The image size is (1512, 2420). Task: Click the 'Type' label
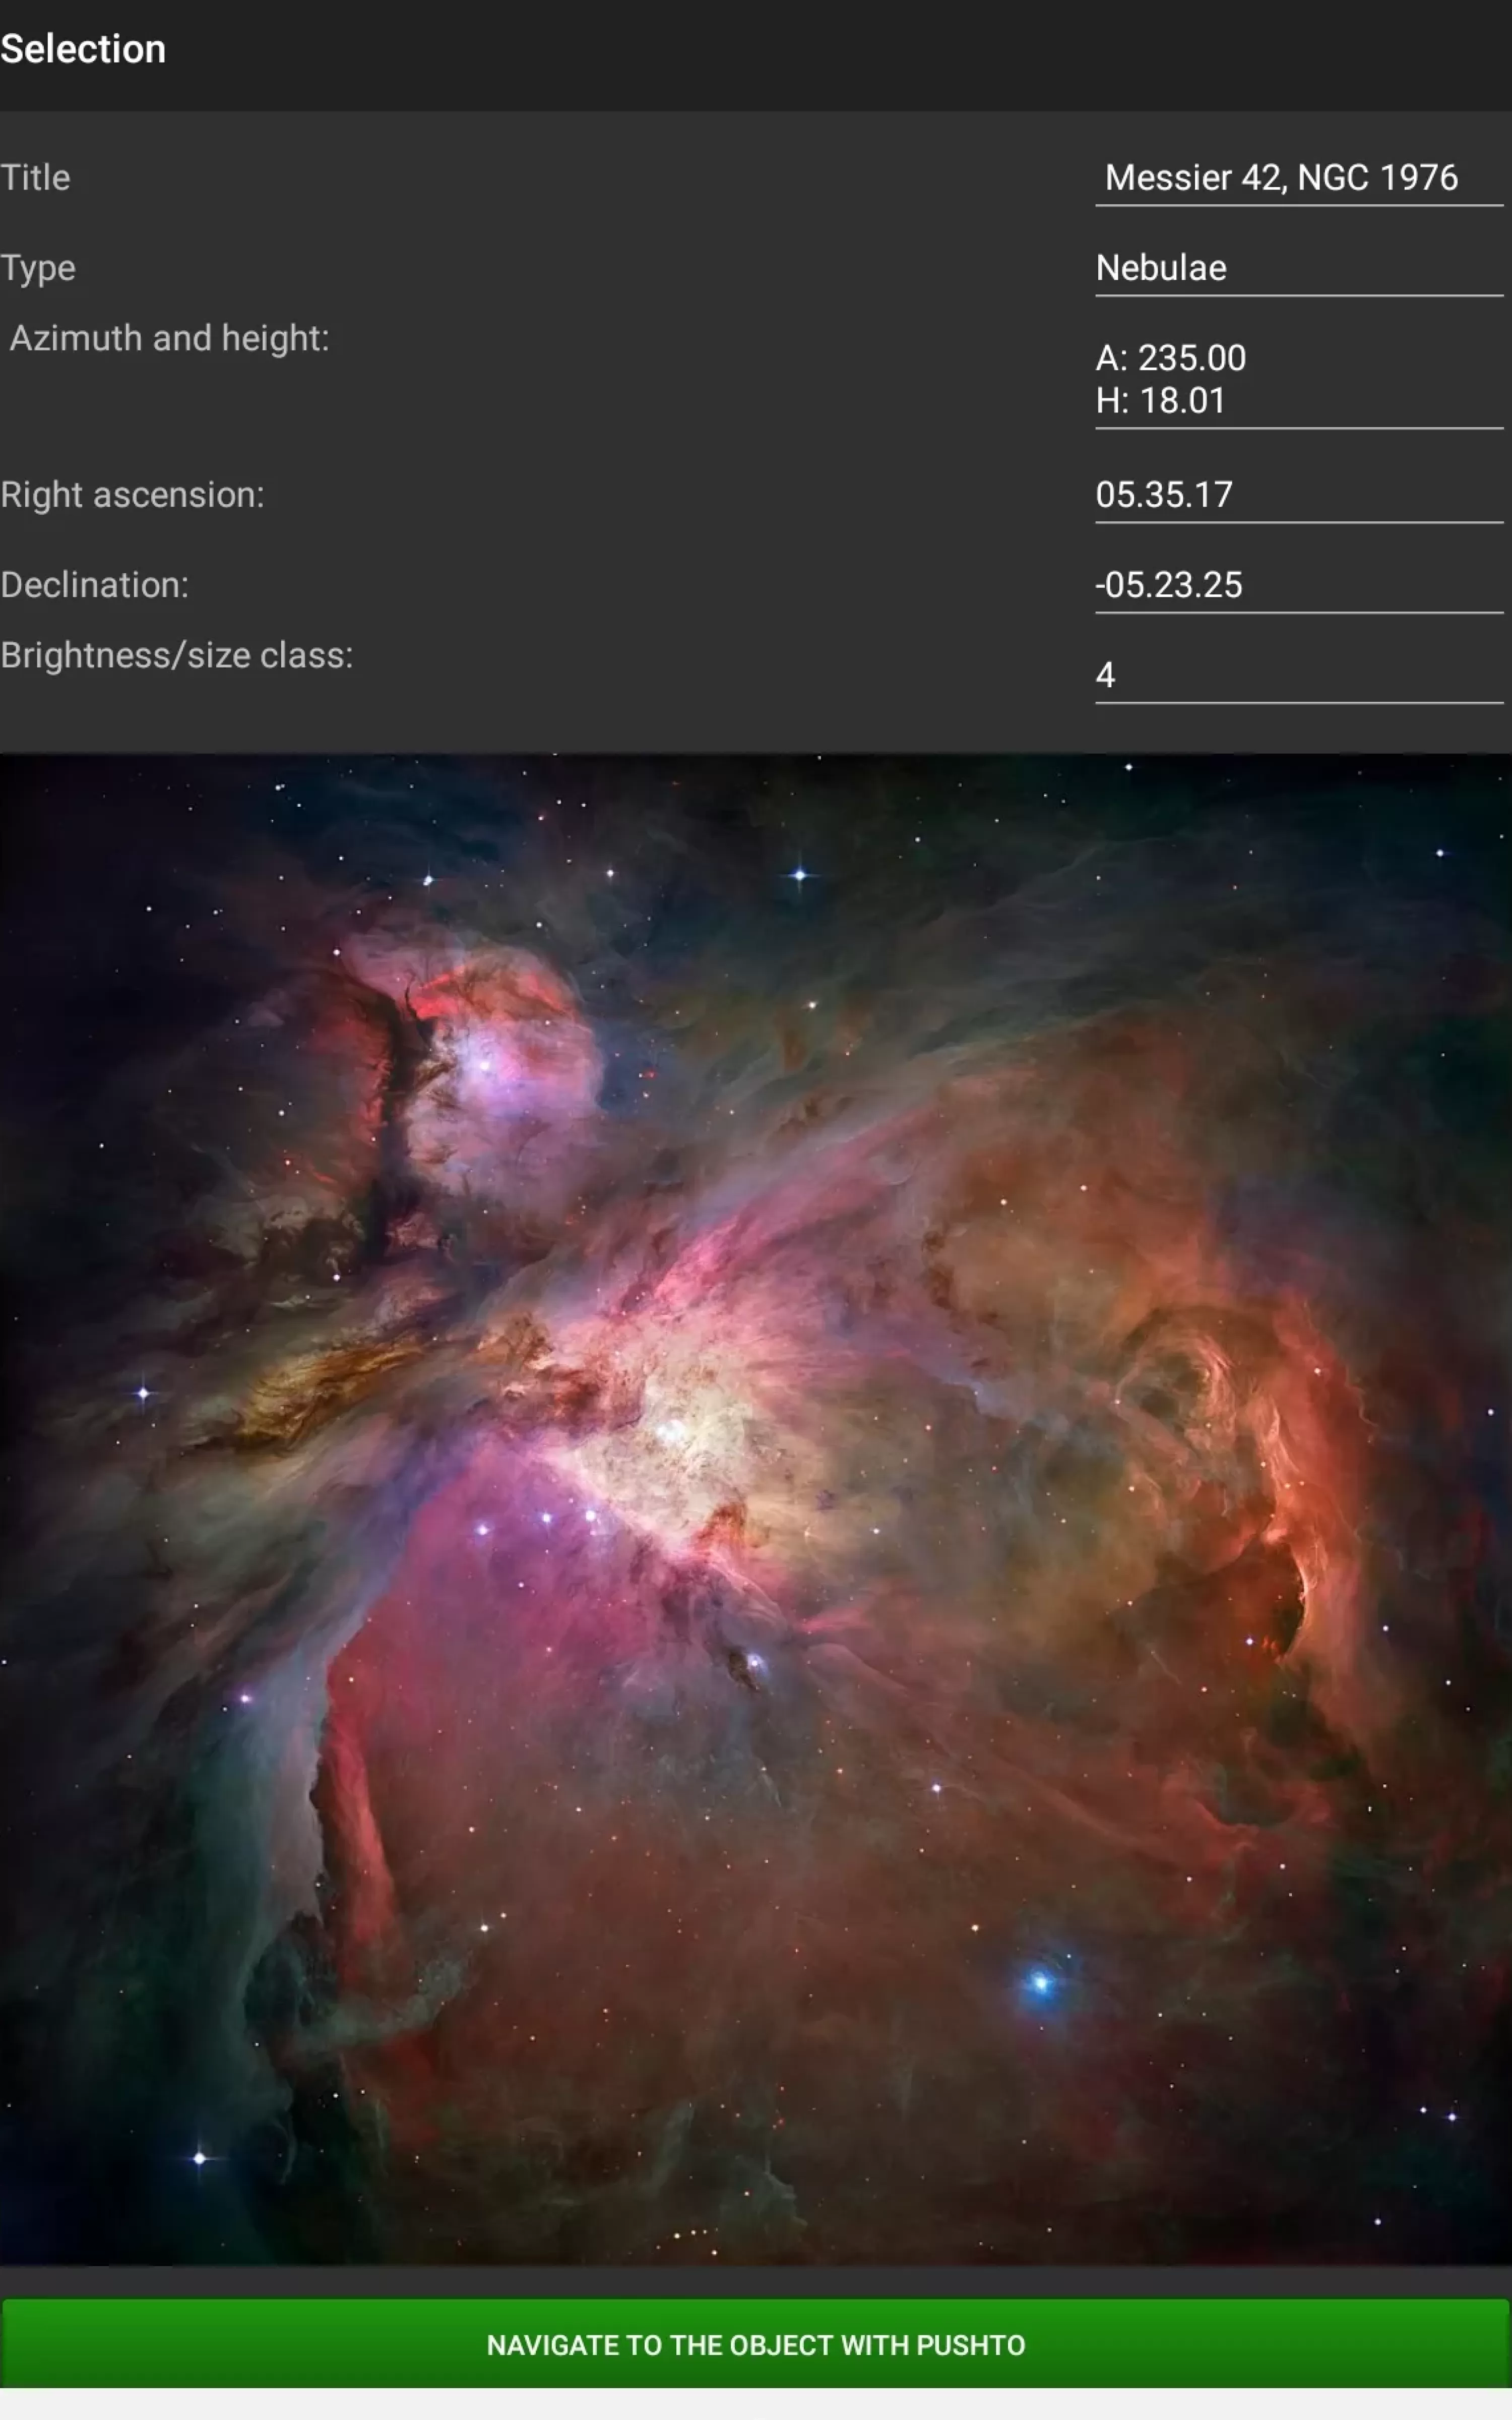[38, 269]
